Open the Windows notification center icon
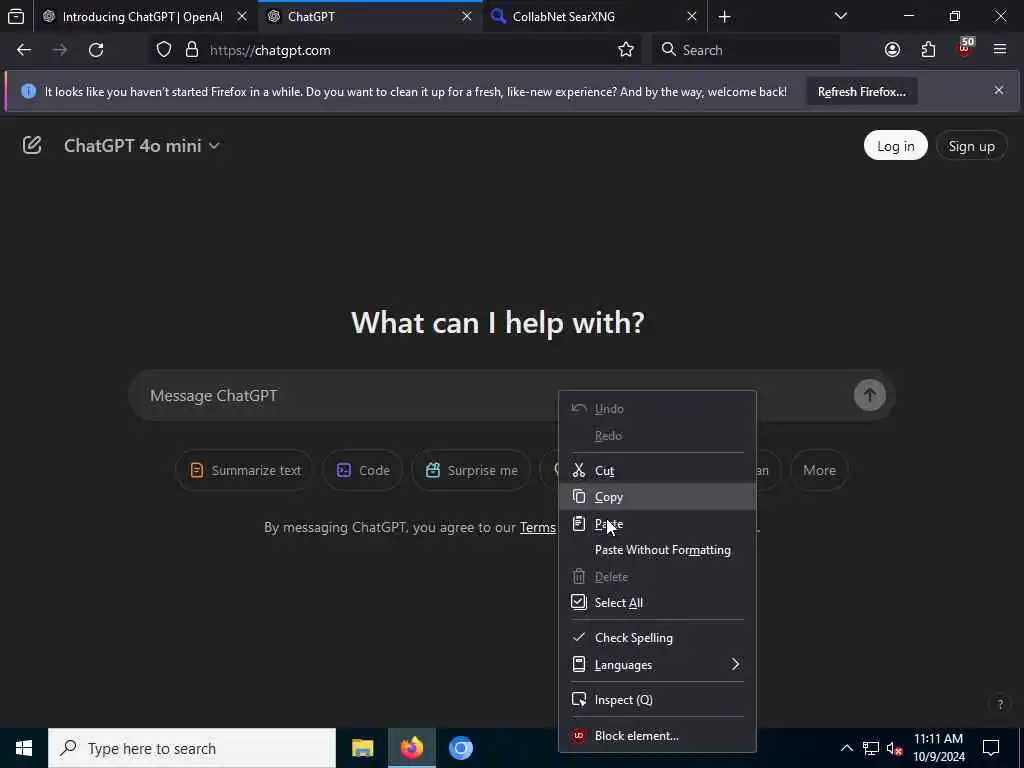The width and height of the screenshot is (1024, 768). tap(991, 748)
